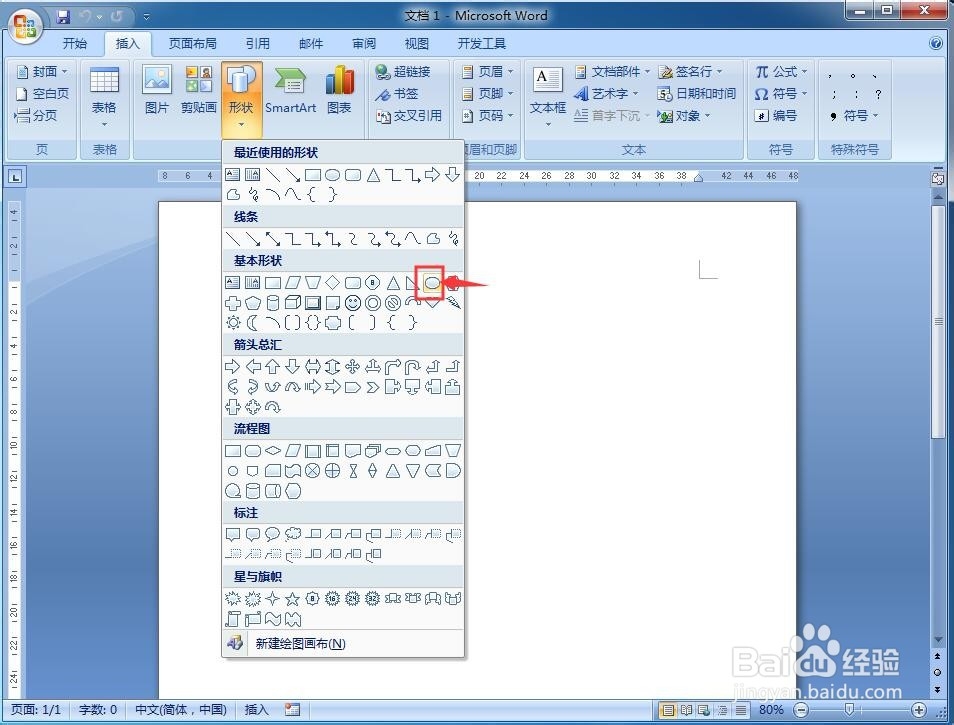This screenshot has width=954, height=725.
Task: Insert Date and Time
Action: [696, 94]
